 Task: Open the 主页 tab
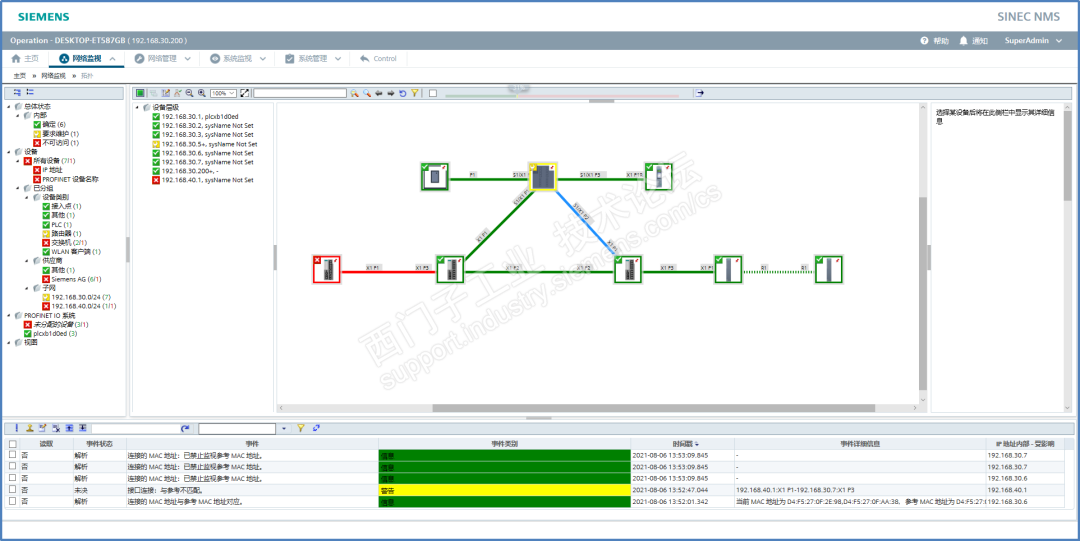point(25,59)
